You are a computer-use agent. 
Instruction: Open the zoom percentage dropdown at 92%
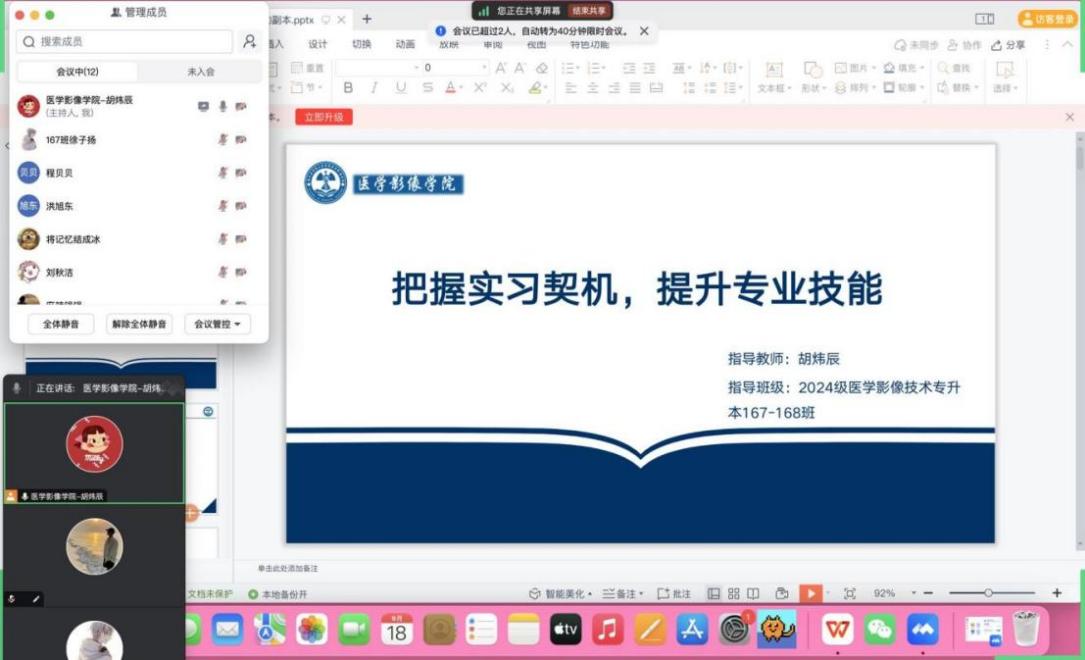(889, 593)
